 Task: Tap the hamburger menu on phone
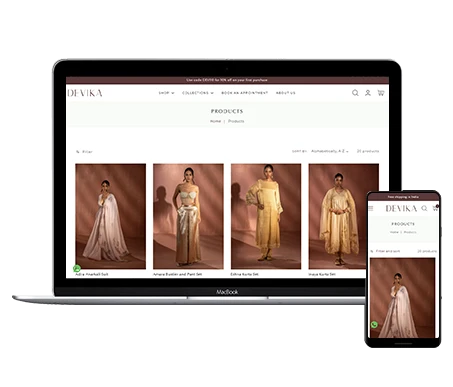[x=371, y=208]
